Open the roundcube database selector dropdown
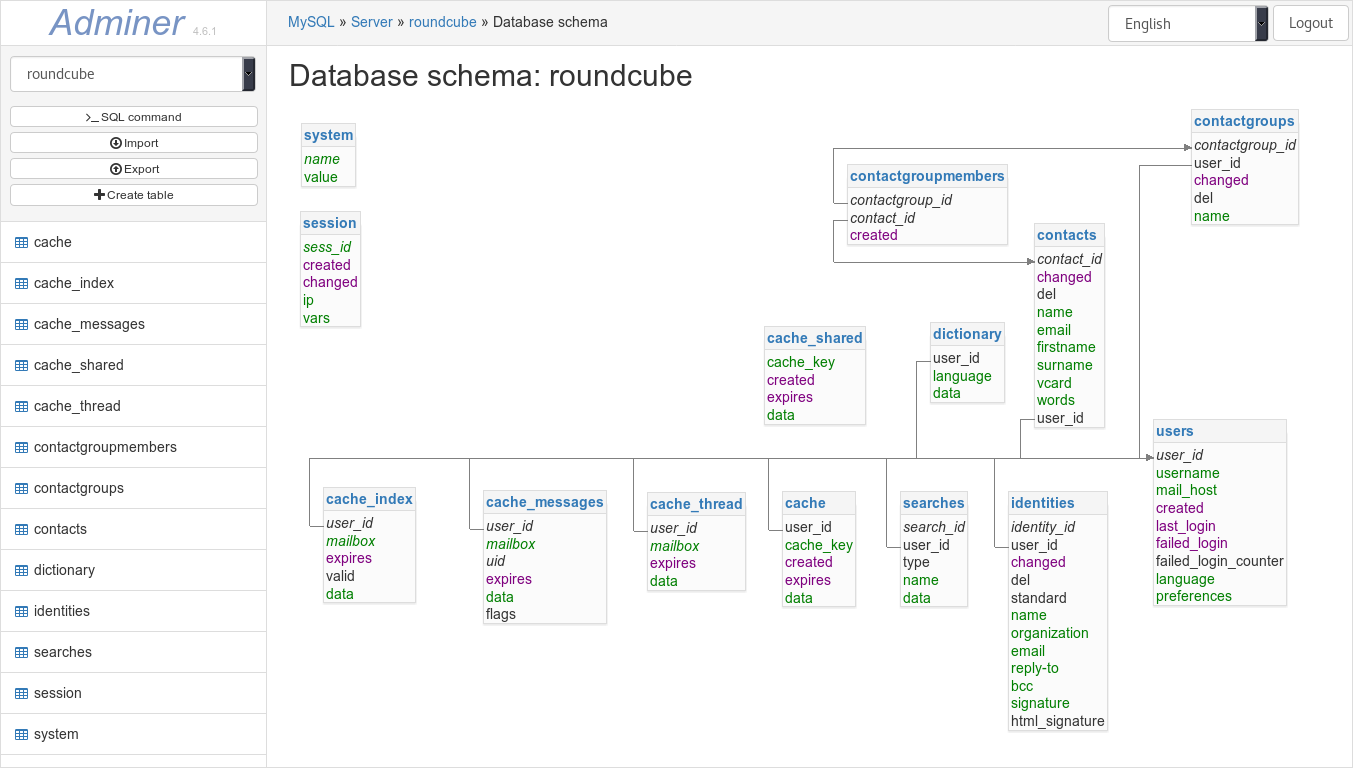1353x768 pixels. pyautogui.click(x=126, y=73)
